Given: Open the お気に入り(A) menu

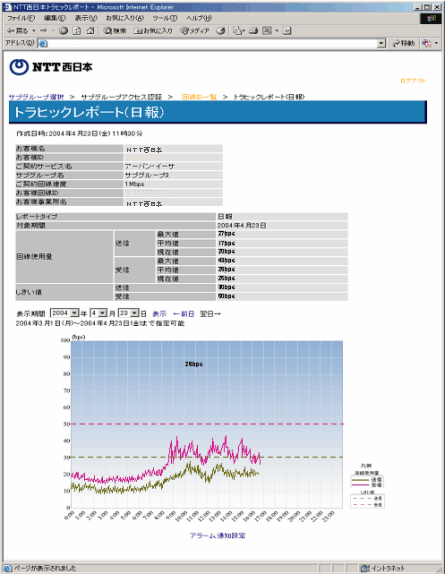Looking at the screenshot, I should click(x=125, y=18).
